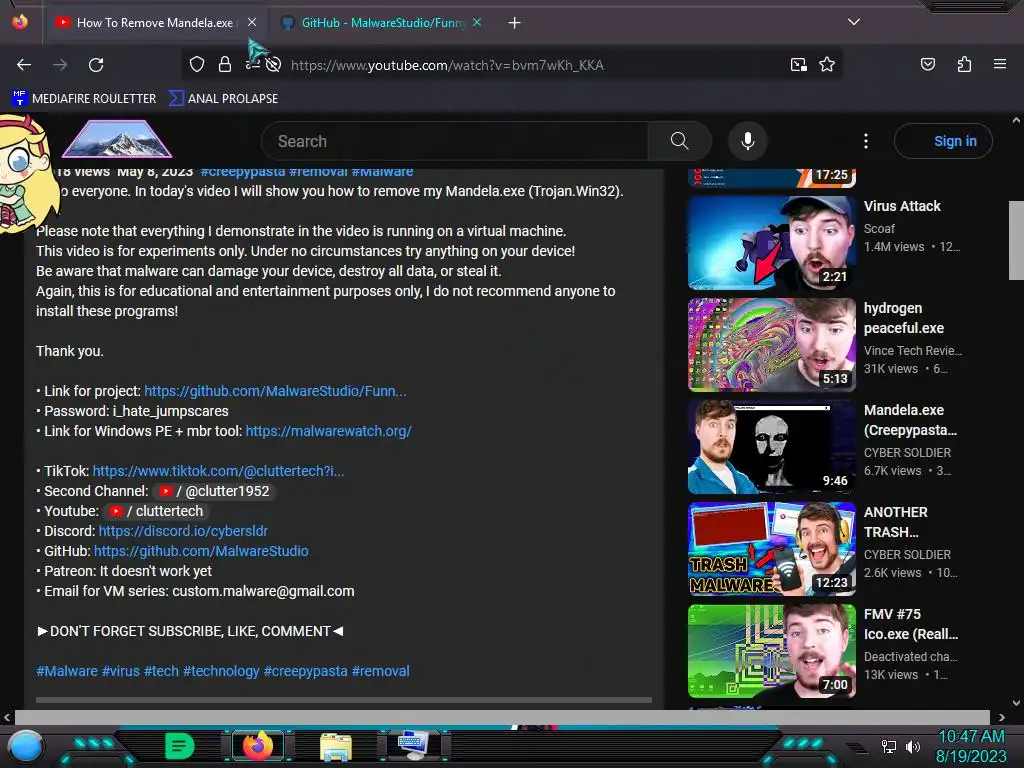
Task: Click the Firefox icon on taskbar
Action: 257,745
